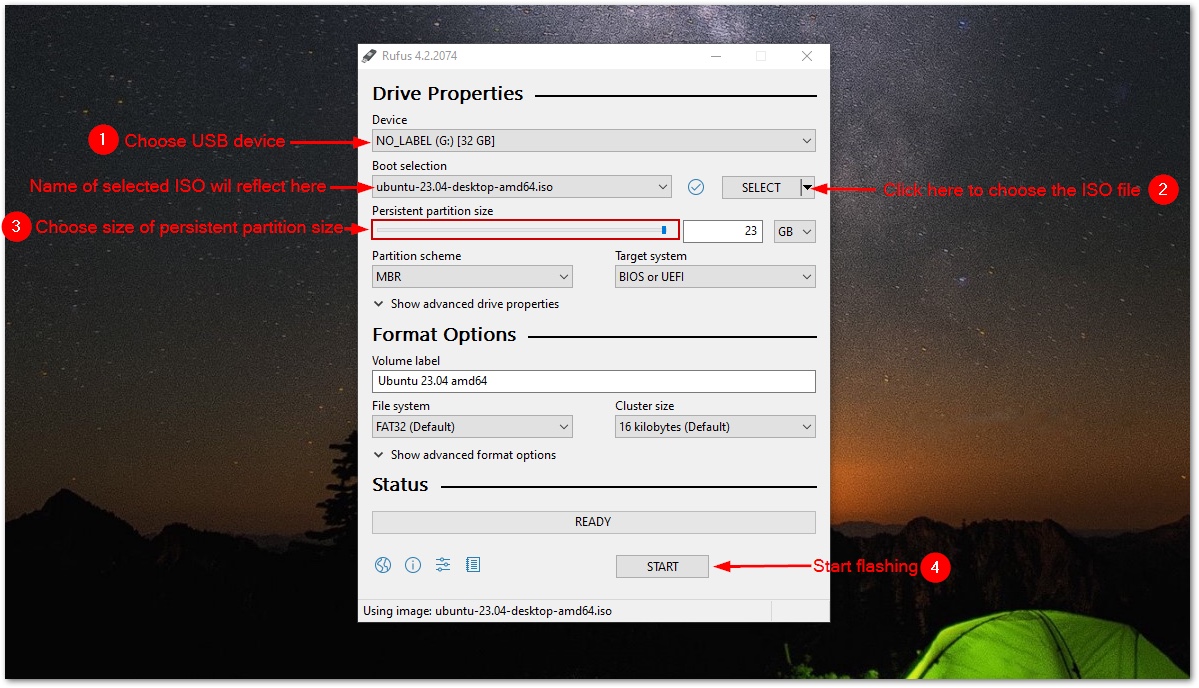Click the SELECT button
The height and width of the screenshot is (688, 1199).
(x=761, y=187)
